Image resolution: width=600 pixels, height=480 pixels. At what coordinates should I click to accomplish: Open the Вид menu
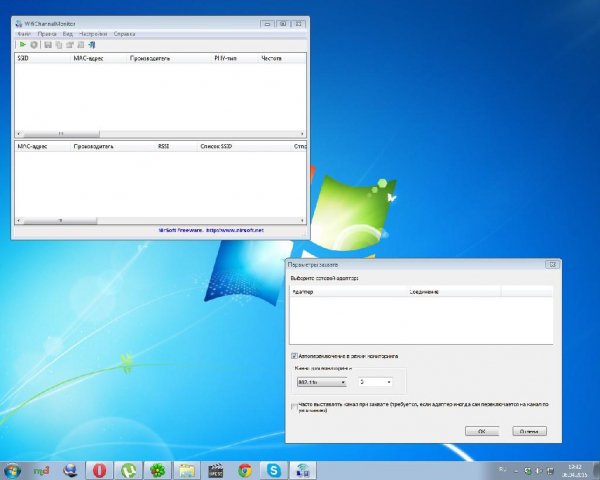click(67, 34)
